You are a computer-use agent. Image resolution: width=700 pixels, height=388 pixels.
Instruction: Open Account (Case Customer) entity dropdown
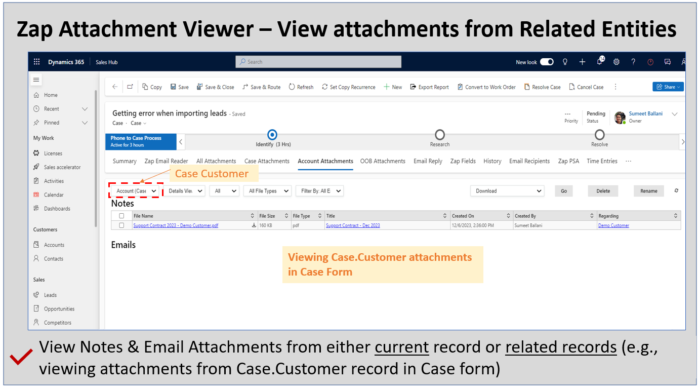tap(136, 191)
